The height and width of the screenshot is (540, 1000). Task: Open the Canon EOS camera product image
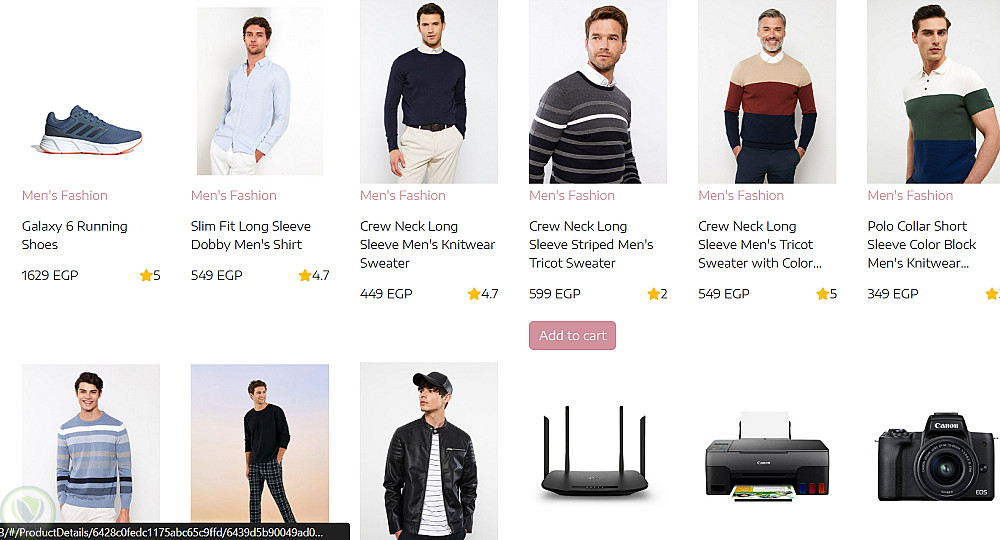pyautogui.click(x=935, y=455)
